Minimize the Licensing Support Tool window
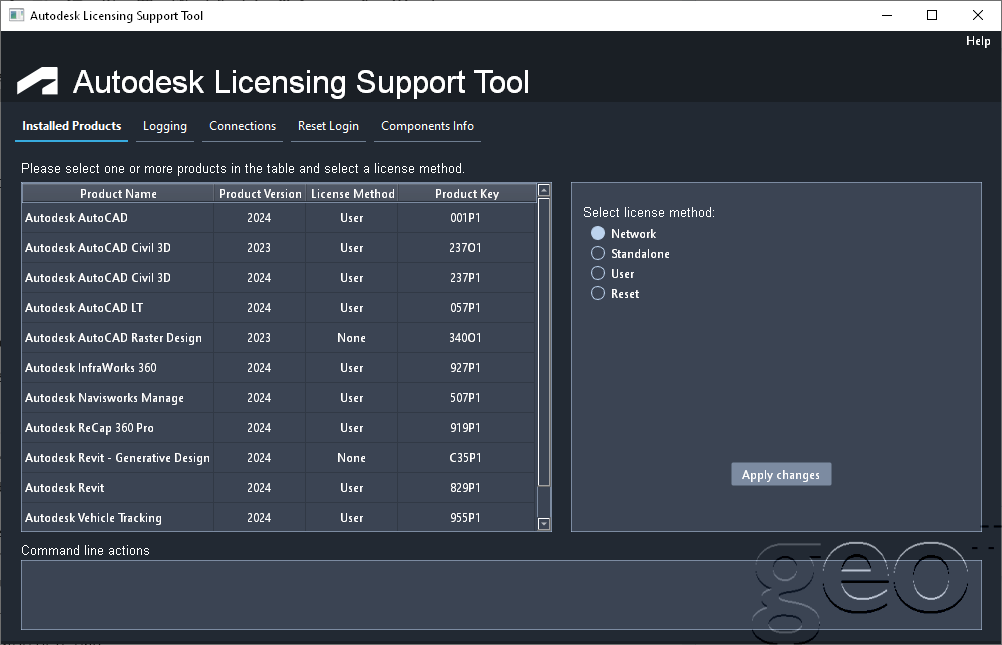1002x645 pixels. [887, 15]
